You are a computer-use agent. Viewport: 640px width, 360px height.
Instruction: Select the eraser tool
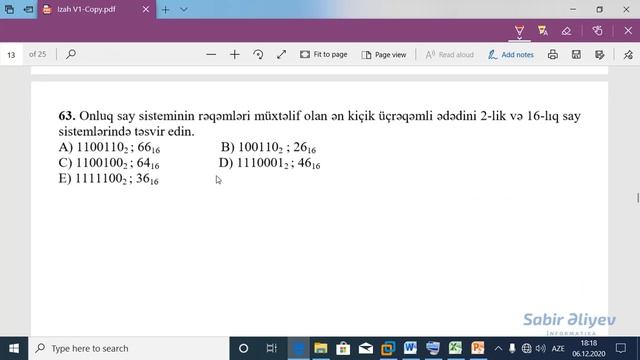coord(566,31)
